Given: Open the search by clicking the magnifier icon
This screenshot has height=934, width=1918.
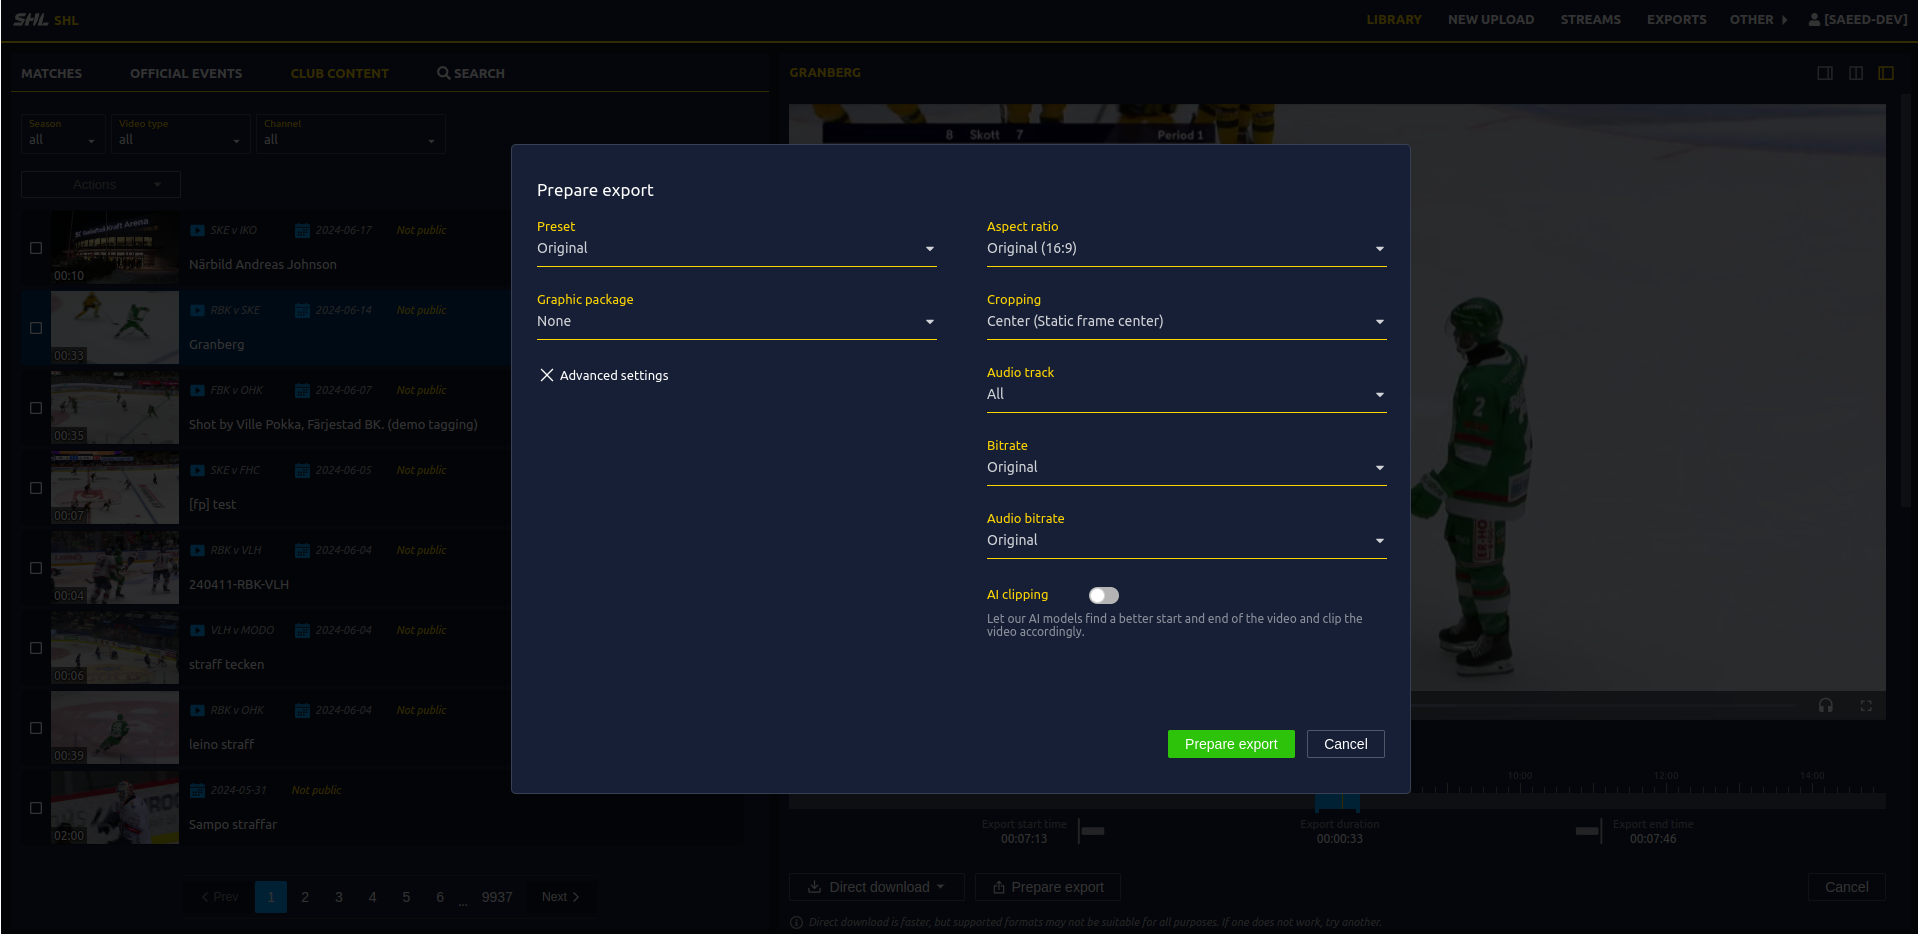Looking at the screenshot, I should pos(443,72).
